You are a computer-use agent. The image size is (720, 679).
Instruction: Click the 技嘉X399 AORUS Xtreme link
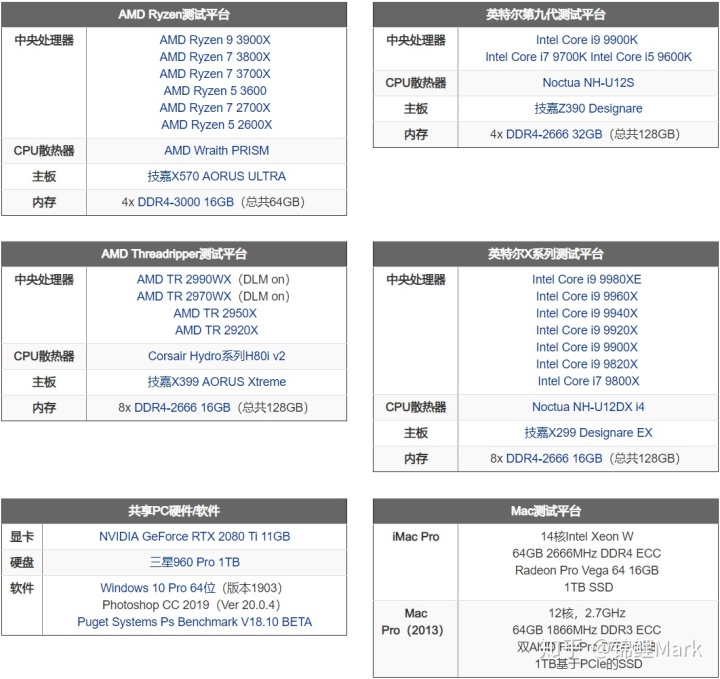(x=216, y=382)
